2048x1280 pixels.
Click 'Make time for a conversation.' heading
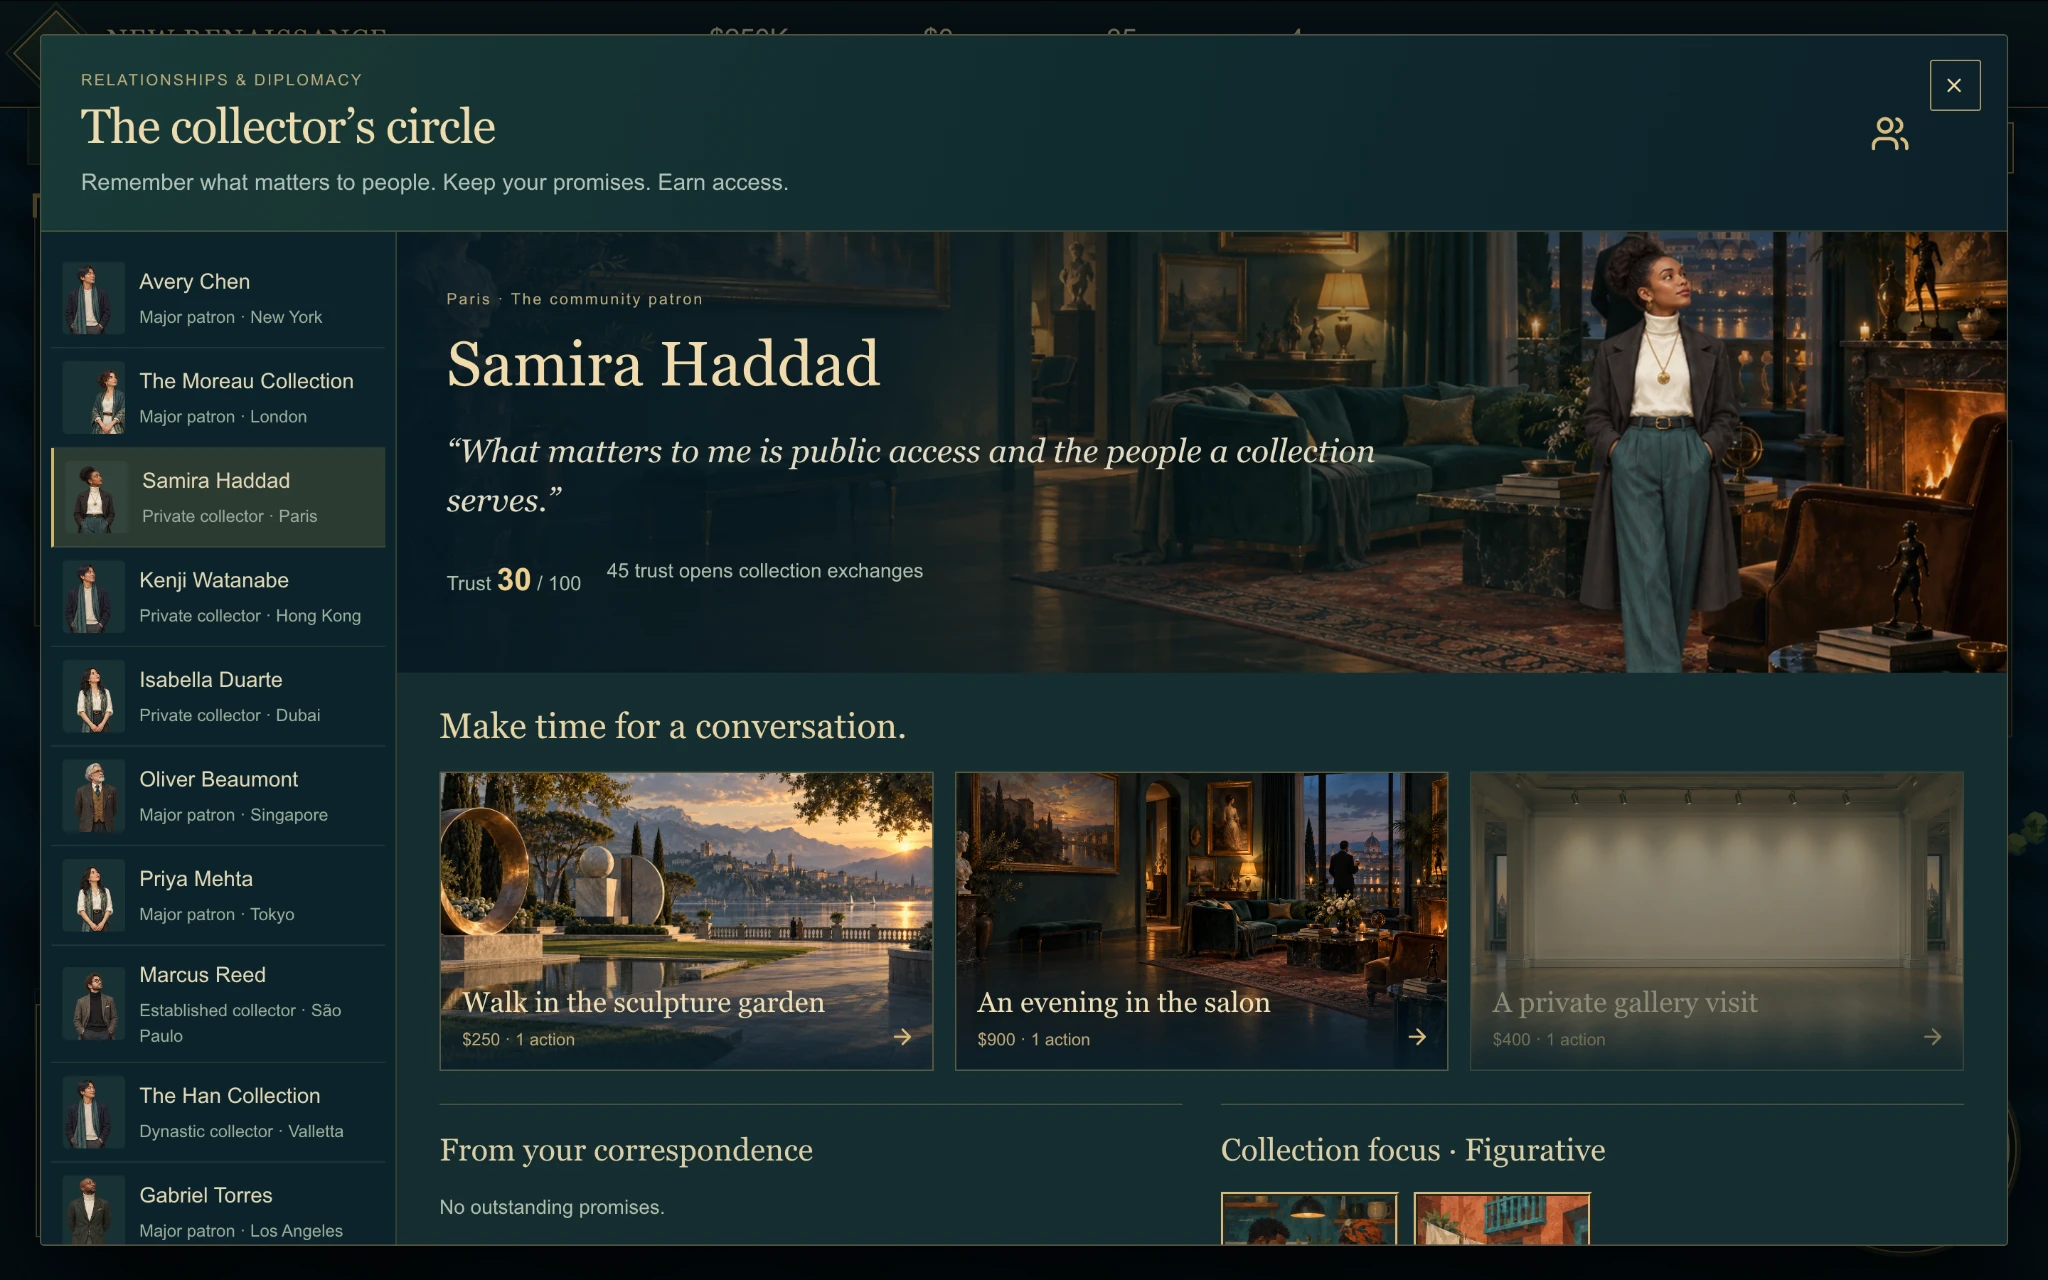point(673,726)
